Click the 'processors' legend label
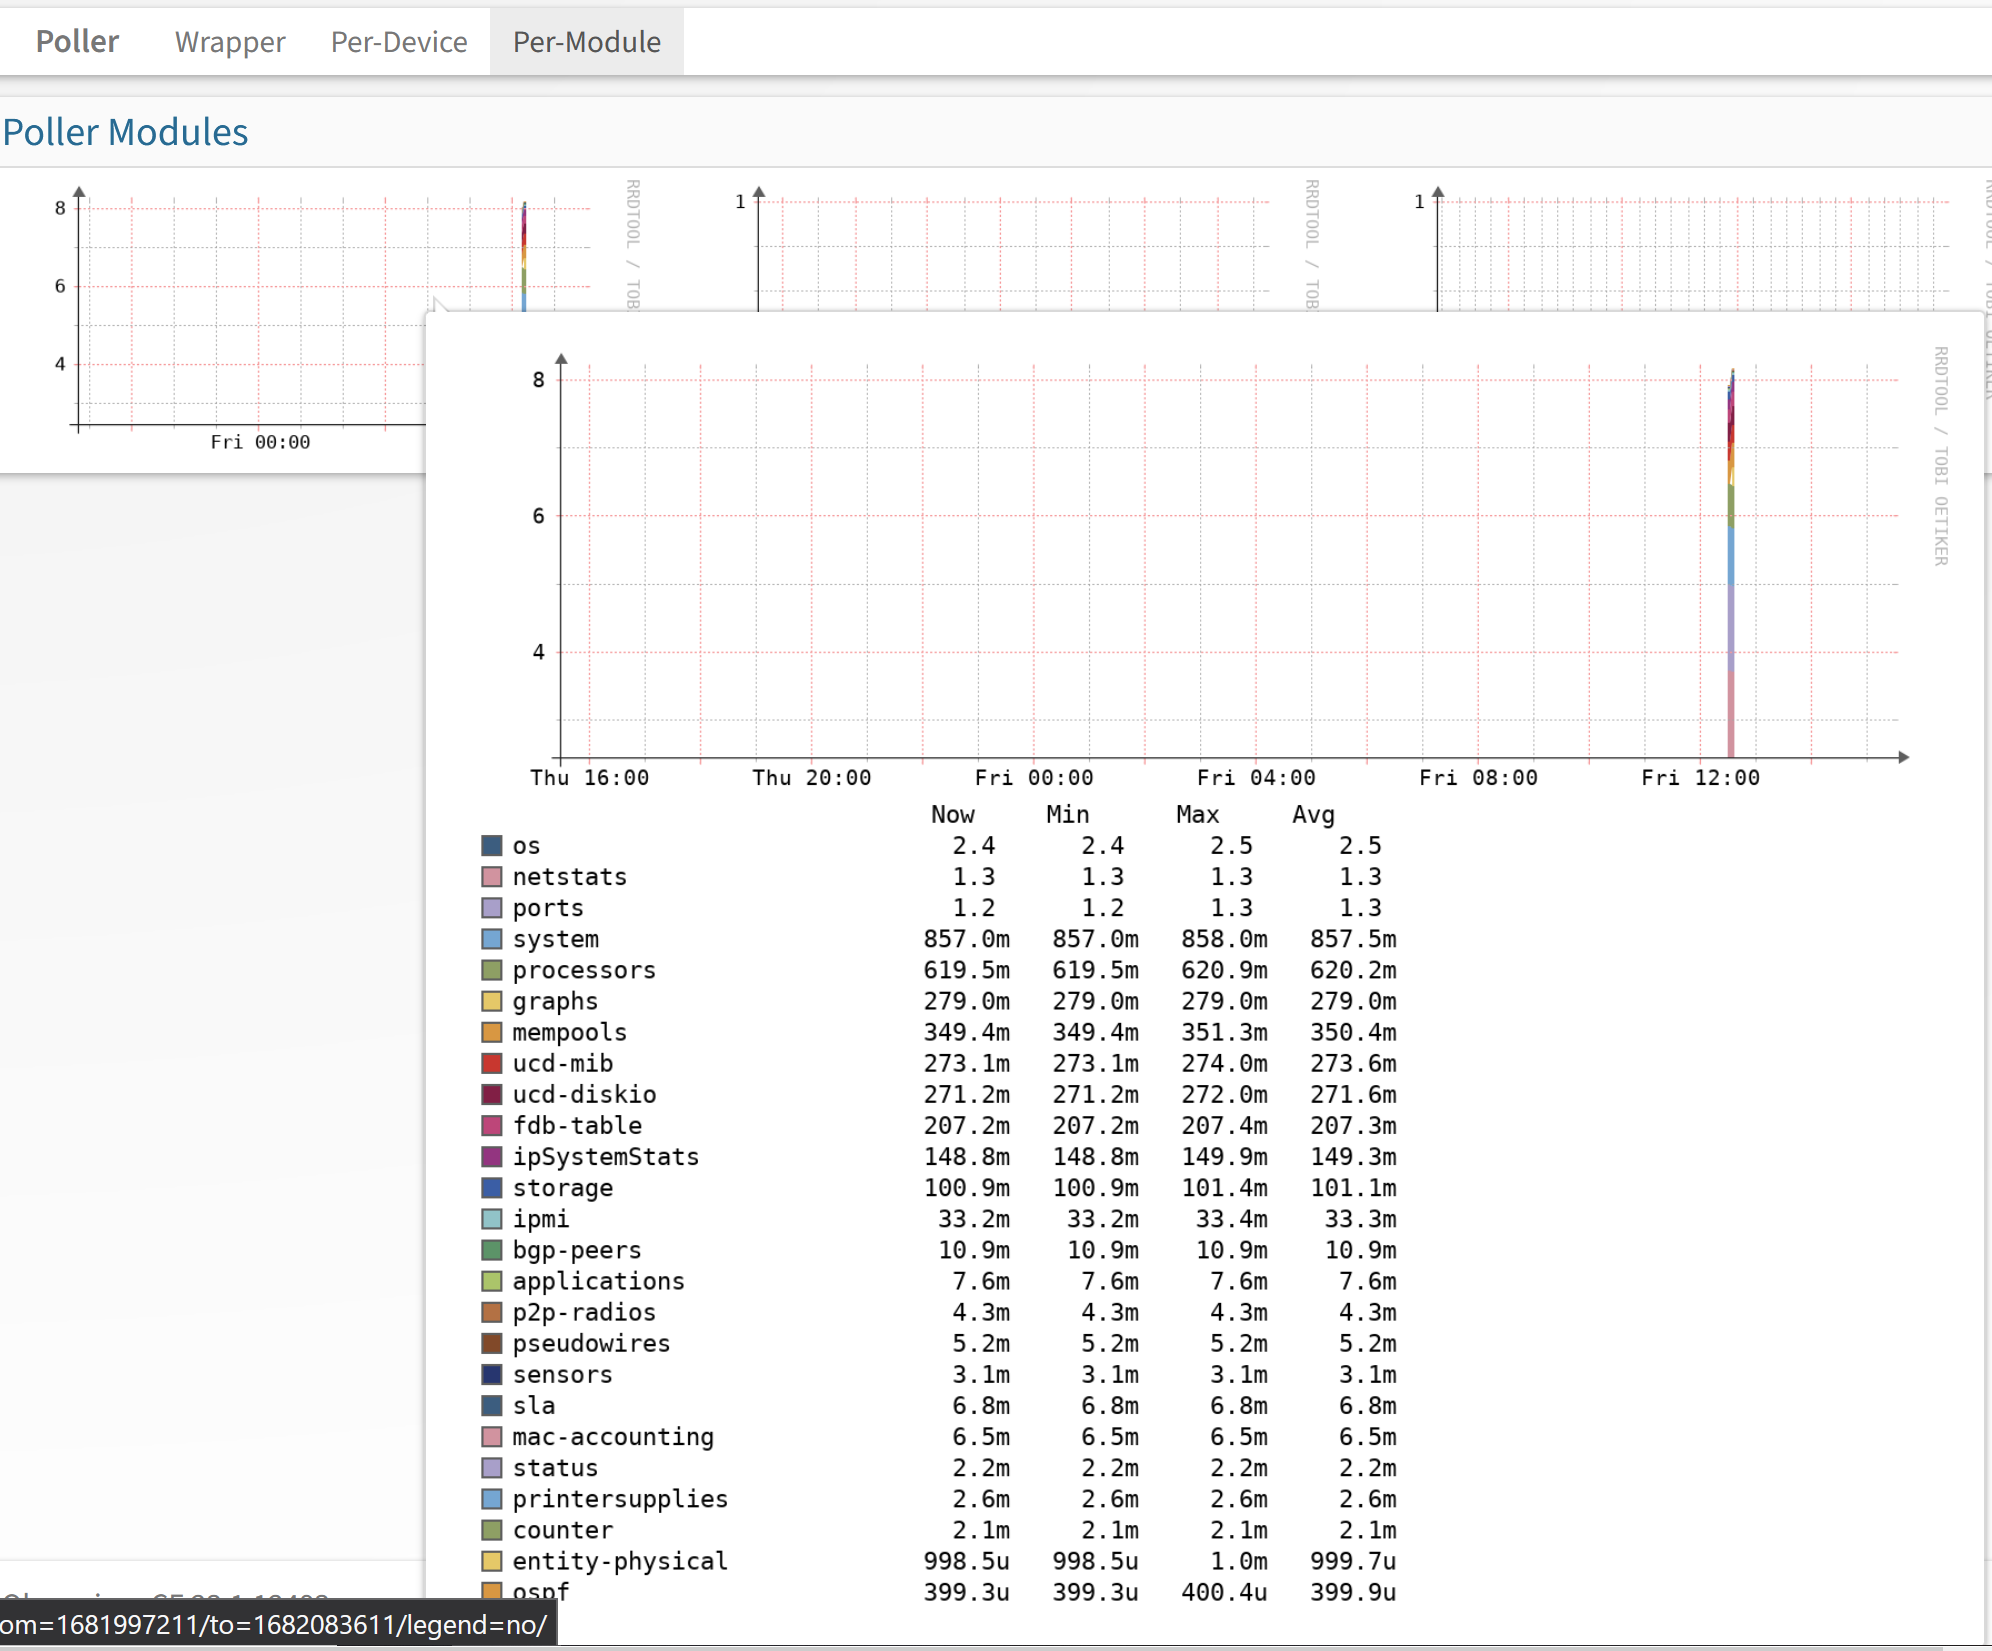This screenshot has height=1651, width=1992. pyautogui.click(x=584, y=970)
